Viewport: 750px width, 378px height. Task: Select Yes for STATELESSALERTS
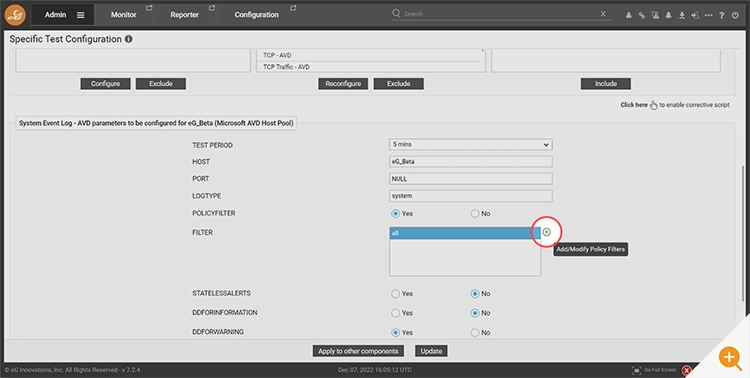[x=395, y=293]
